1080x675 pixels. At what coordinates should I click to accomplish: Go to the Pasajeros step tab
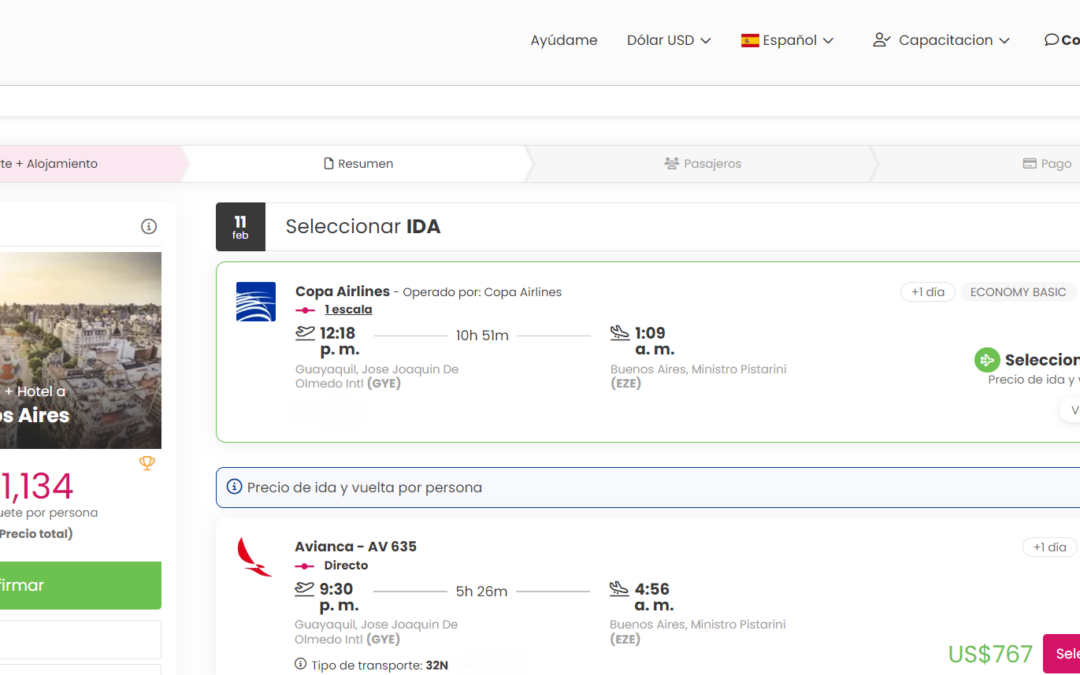(703, 163)
